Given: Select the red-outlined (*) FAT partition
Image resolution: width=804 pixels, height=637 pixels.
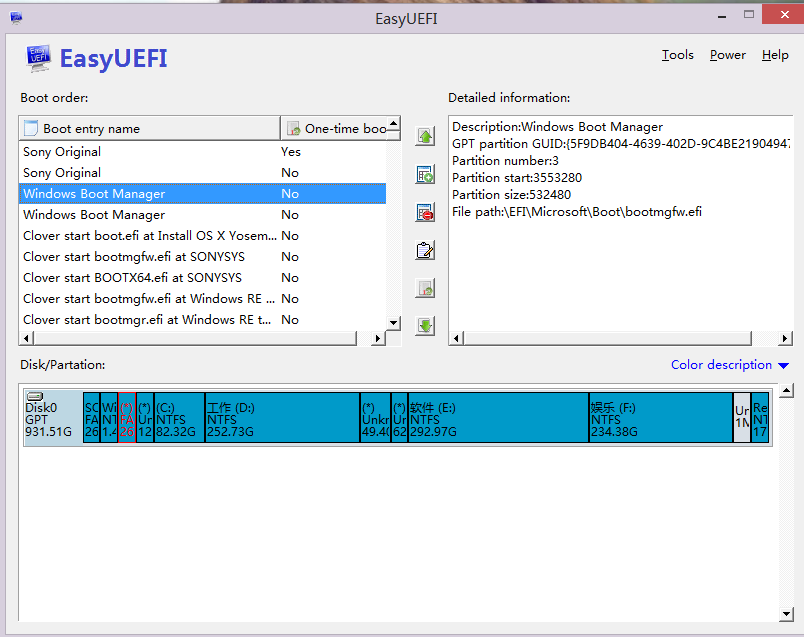Looking at the screenshot, I should [127, 417].
